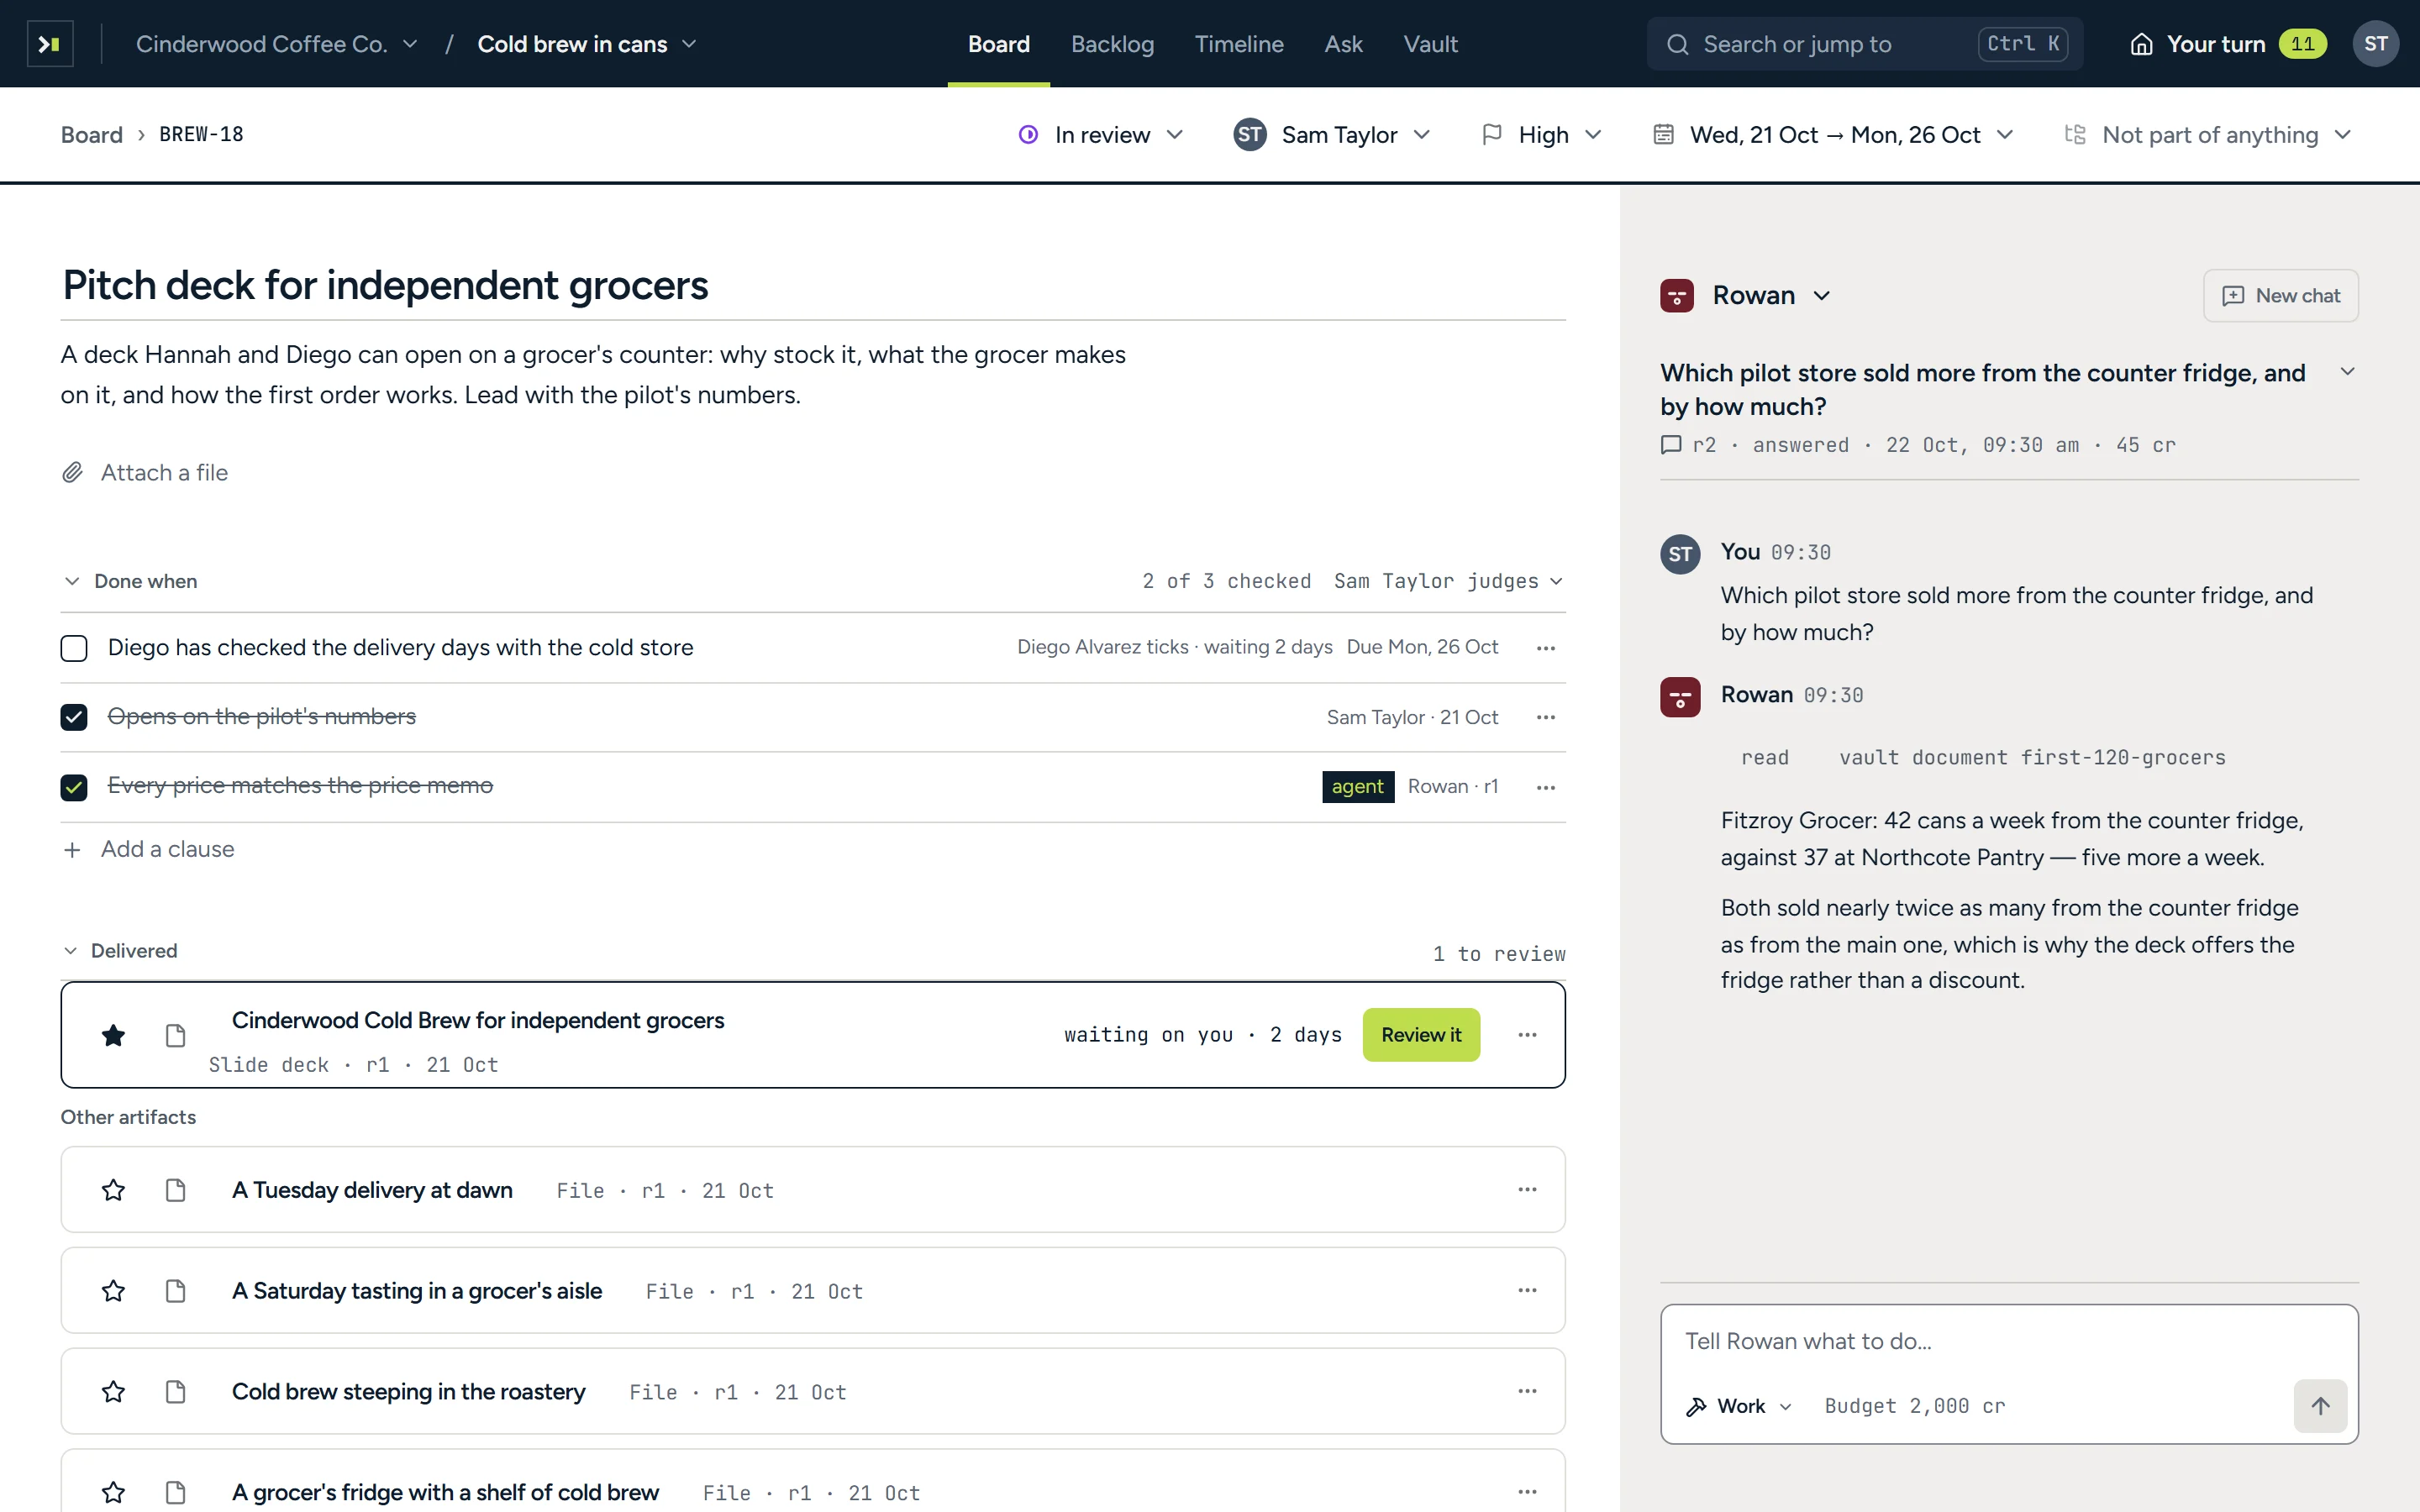Unstar the Cinderwood Cold Brew slide deck

(113, 1035)
